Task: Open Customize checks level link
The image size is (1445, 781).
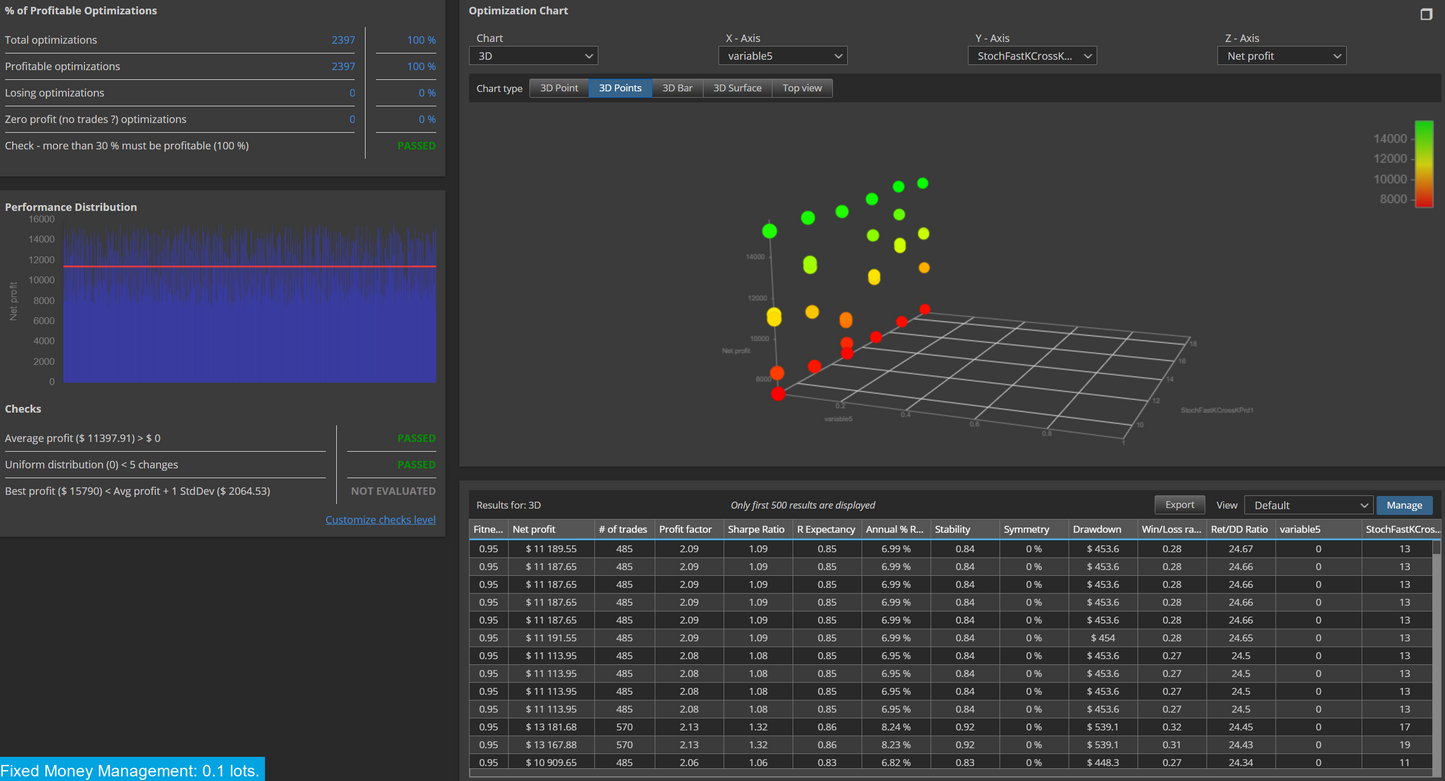Action: pyautogui.click(x=380, y=520)
